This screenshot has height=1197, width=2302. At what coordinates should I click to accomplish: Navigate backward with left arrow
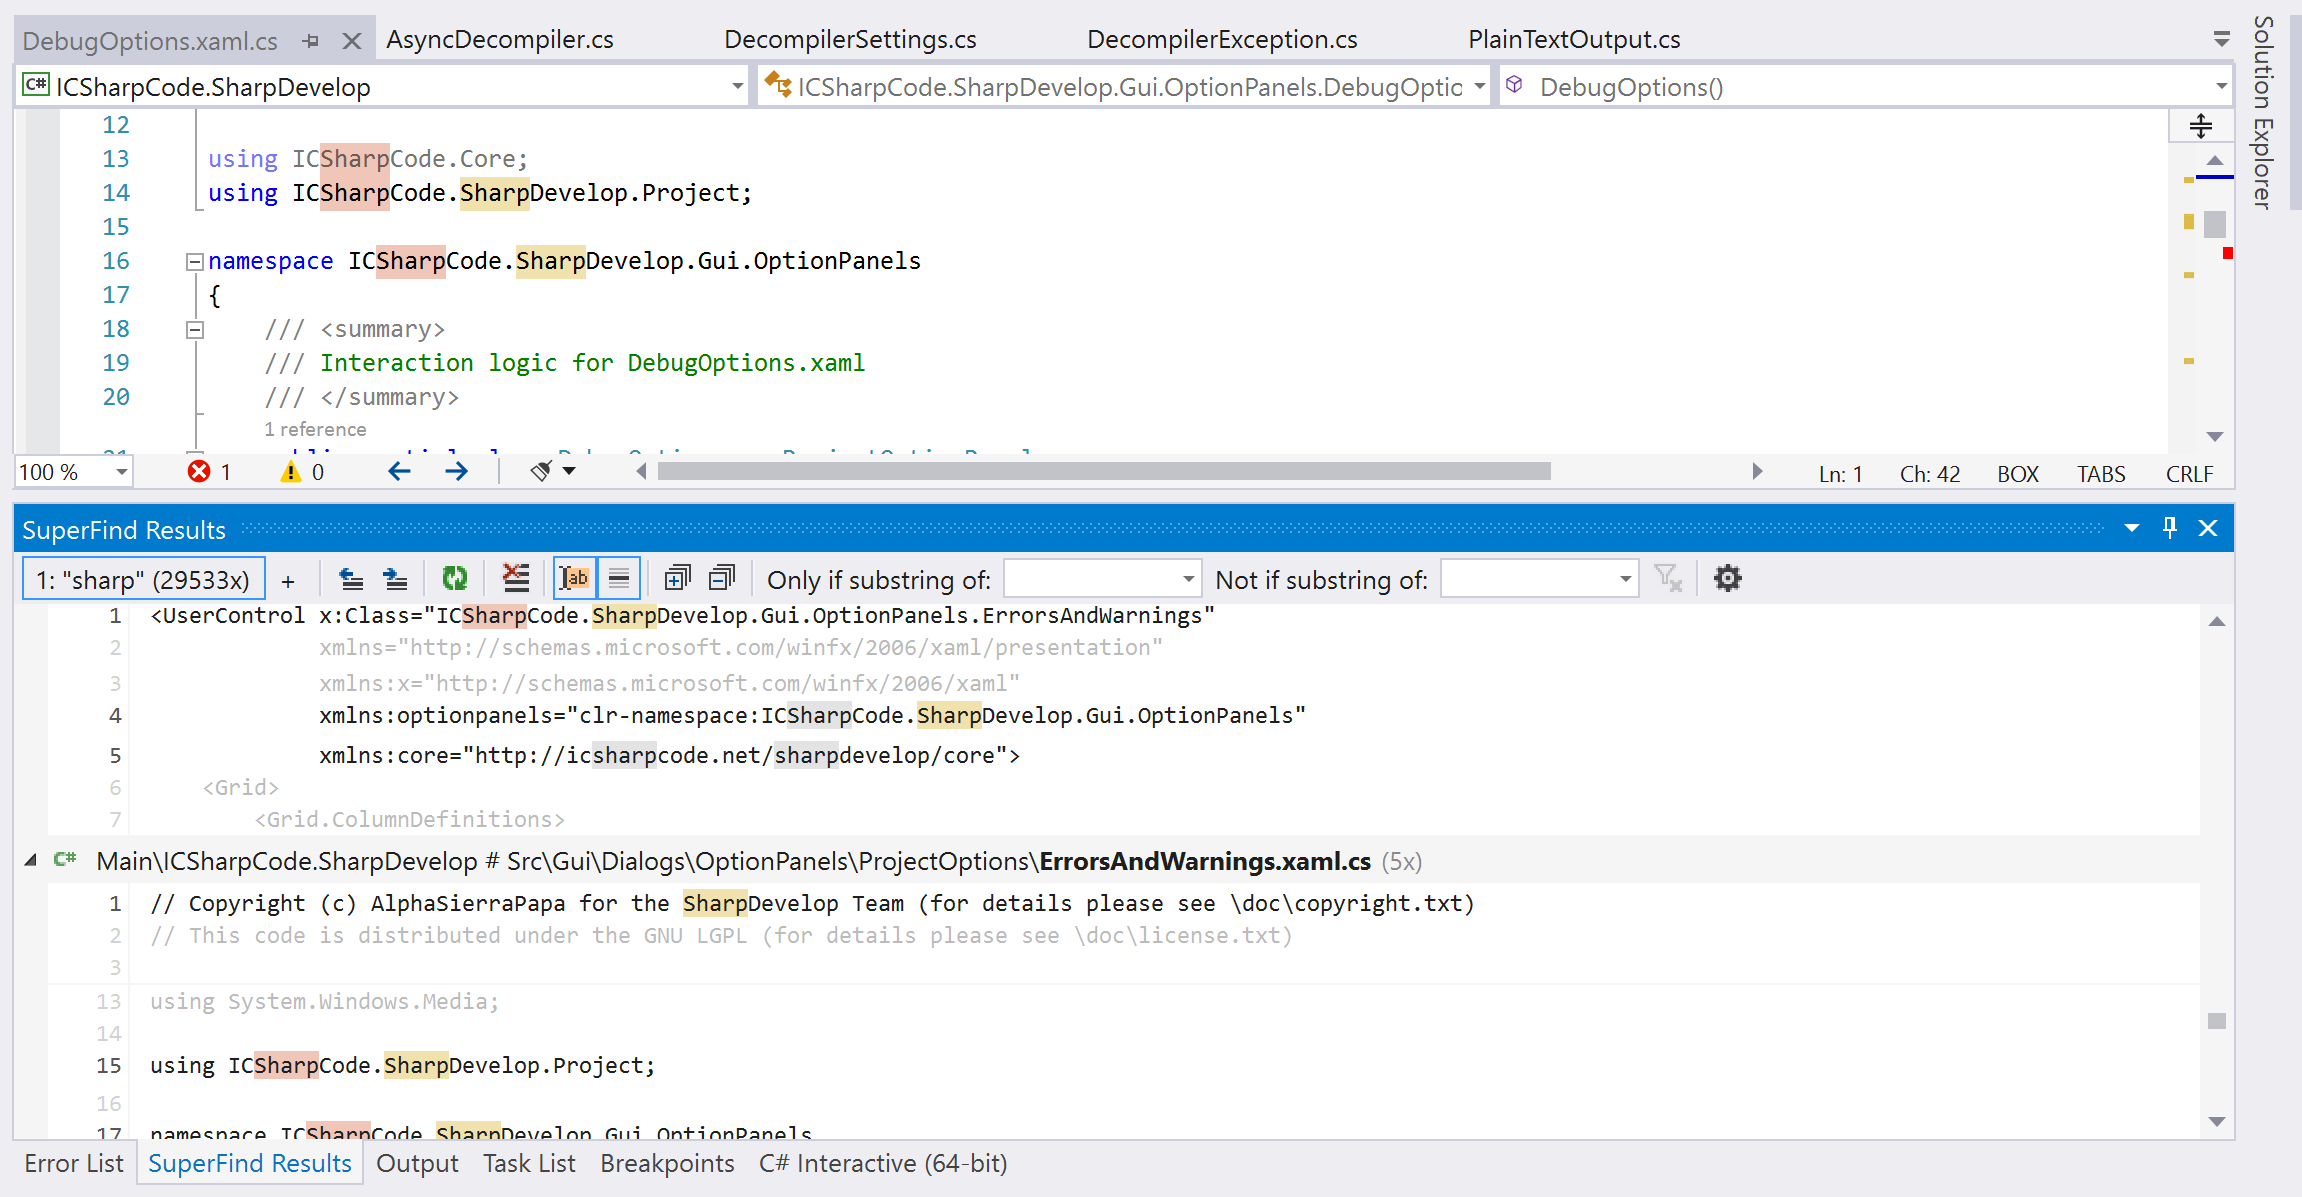click(x=399, y=472)
